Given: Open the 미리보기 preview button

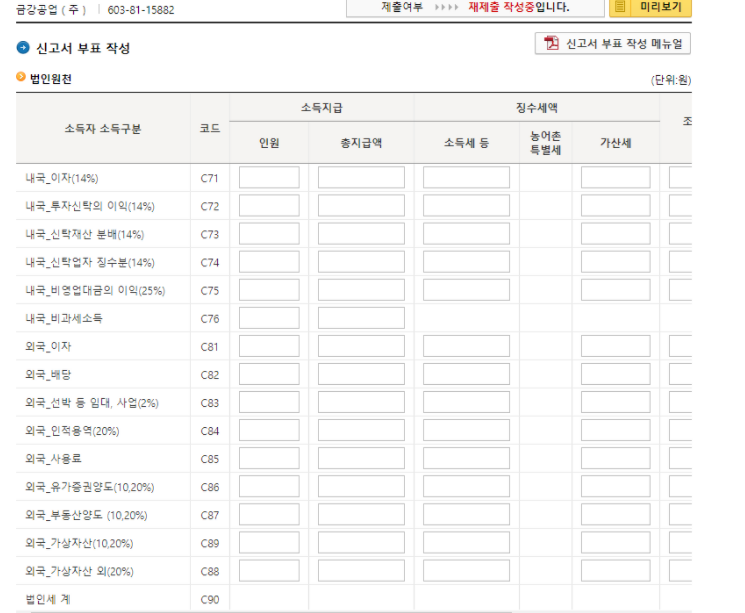Looking at the screenshot, I should coord(649,7).
